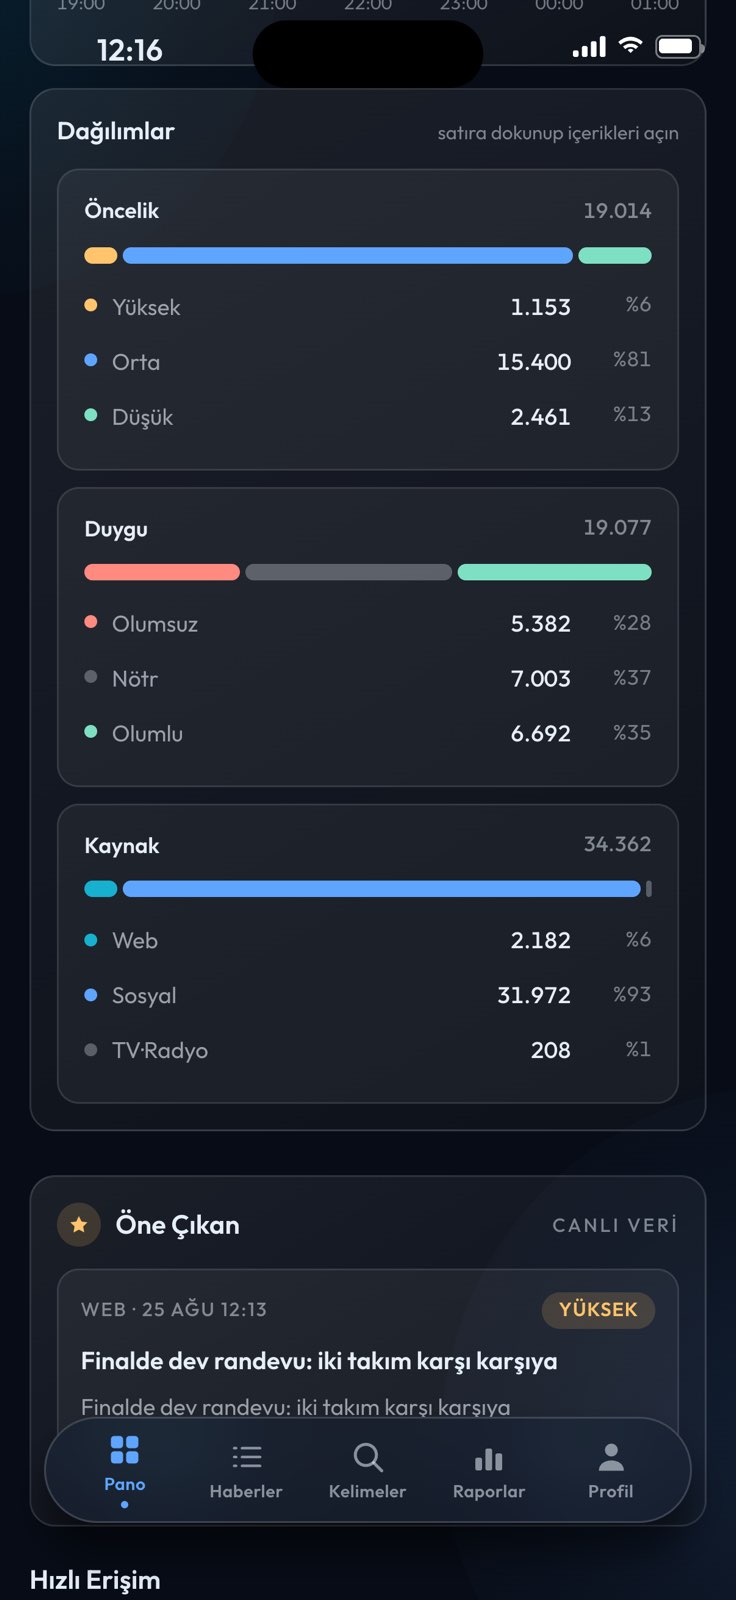Select the Nötr sentiment row
The height and width of the screenshot is (1600, 736).
368,679
